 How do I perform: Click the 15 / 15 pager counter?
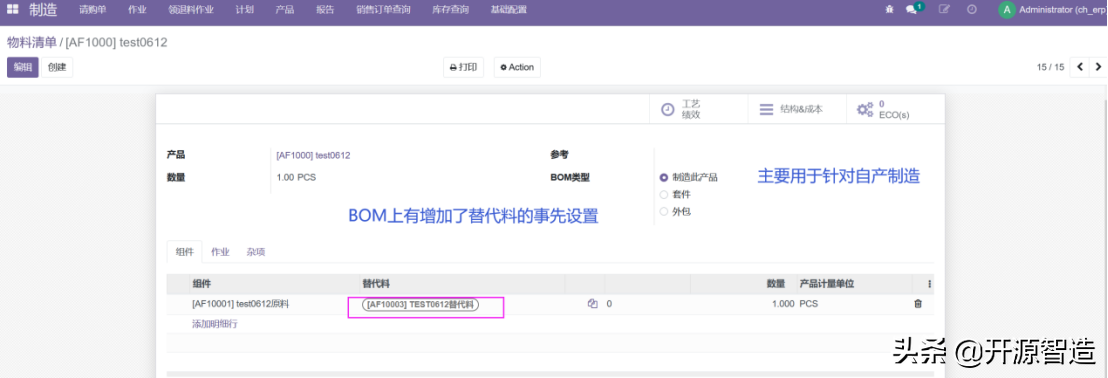1050,67
